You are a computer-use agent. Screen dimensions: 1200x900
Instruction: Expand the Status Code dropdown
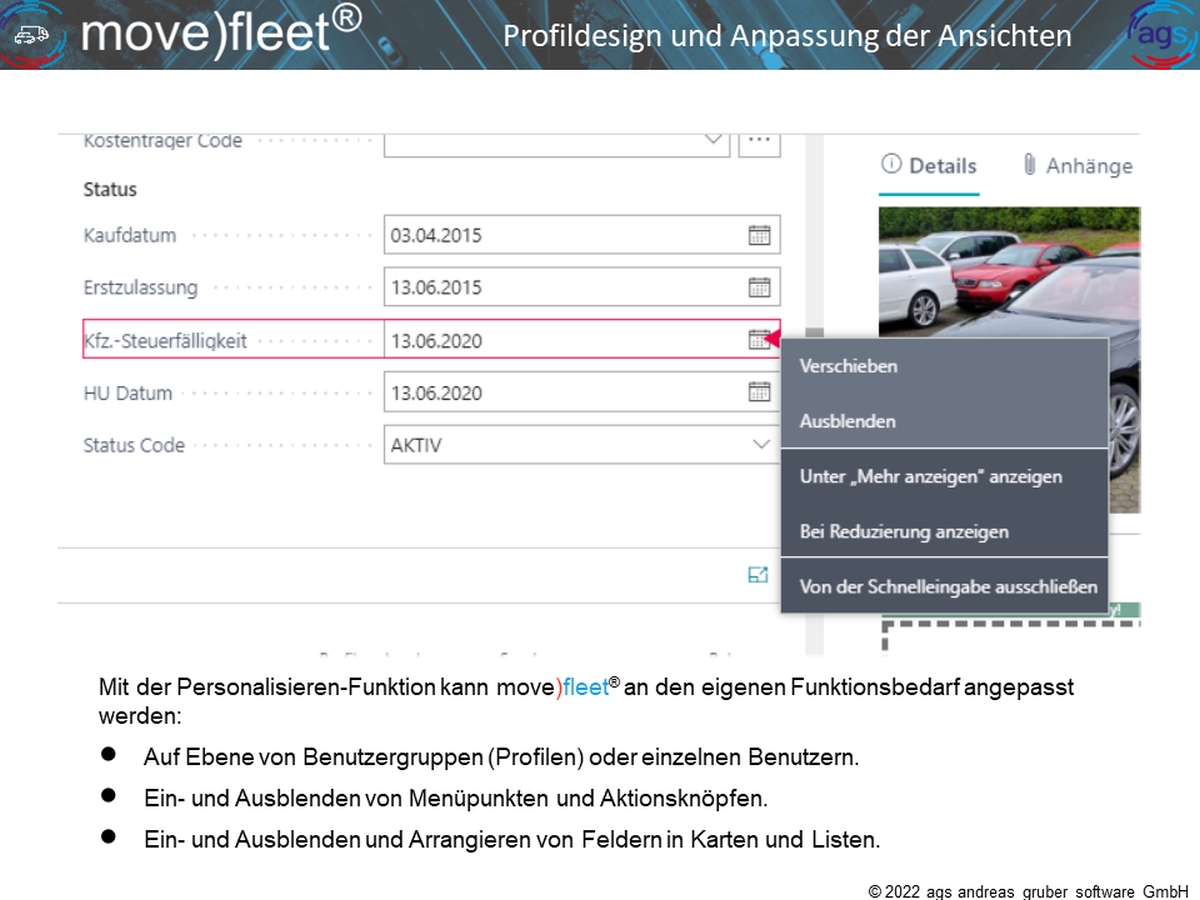pyautogui.click(x=761, y=445)
